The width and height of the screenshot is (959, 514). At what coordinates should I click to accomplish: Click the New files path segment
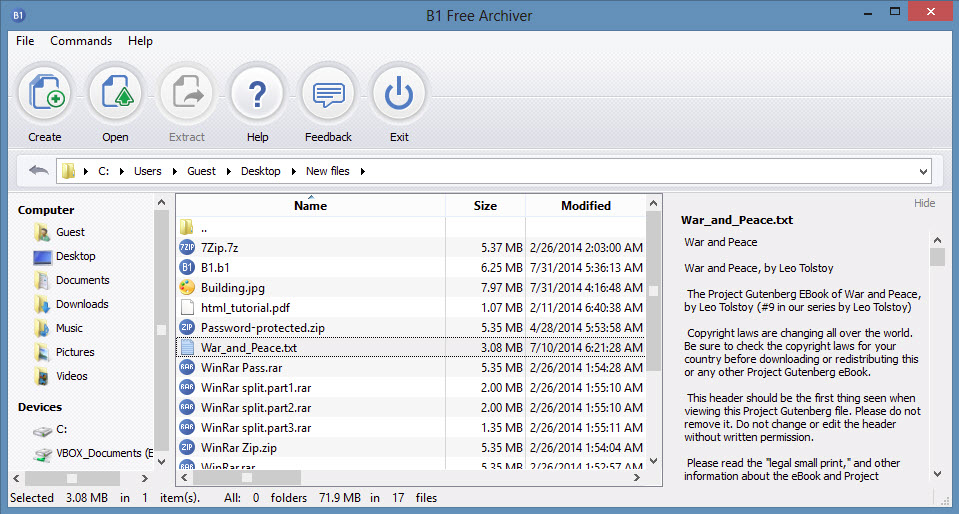[328, 171]
